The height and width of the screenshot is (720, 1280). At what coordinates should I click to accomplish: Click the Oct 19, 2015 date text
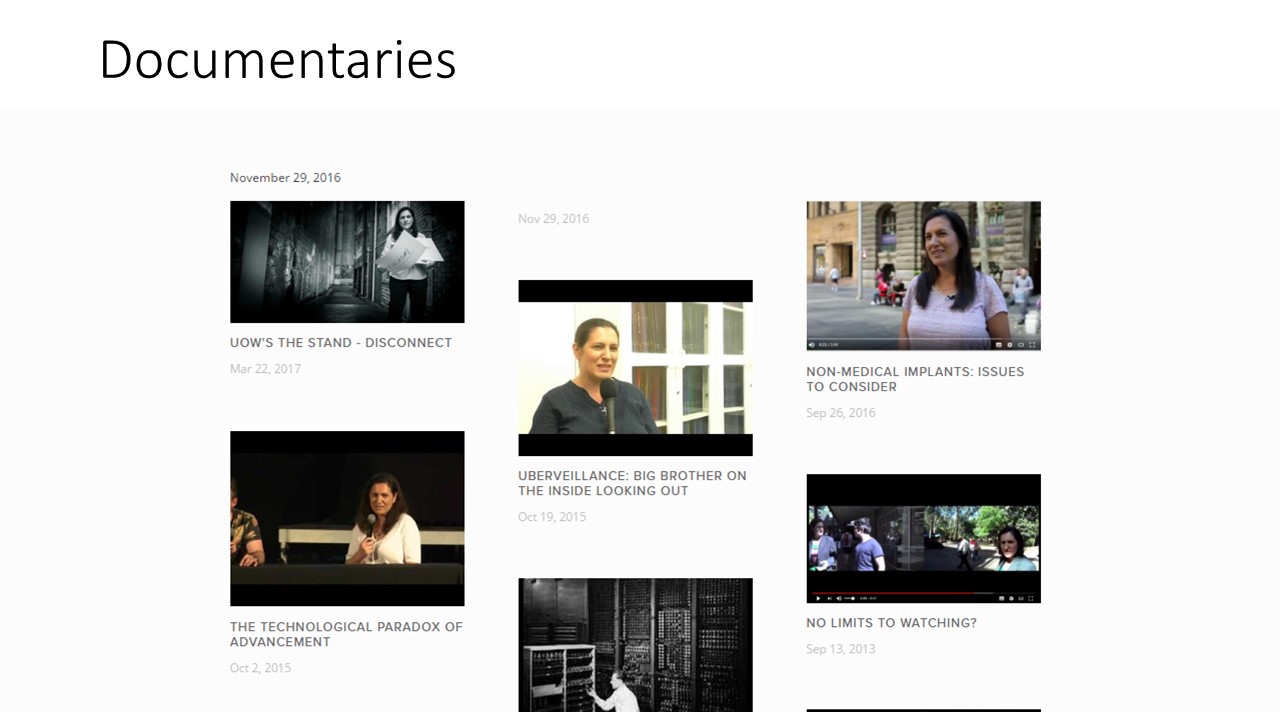552,517
